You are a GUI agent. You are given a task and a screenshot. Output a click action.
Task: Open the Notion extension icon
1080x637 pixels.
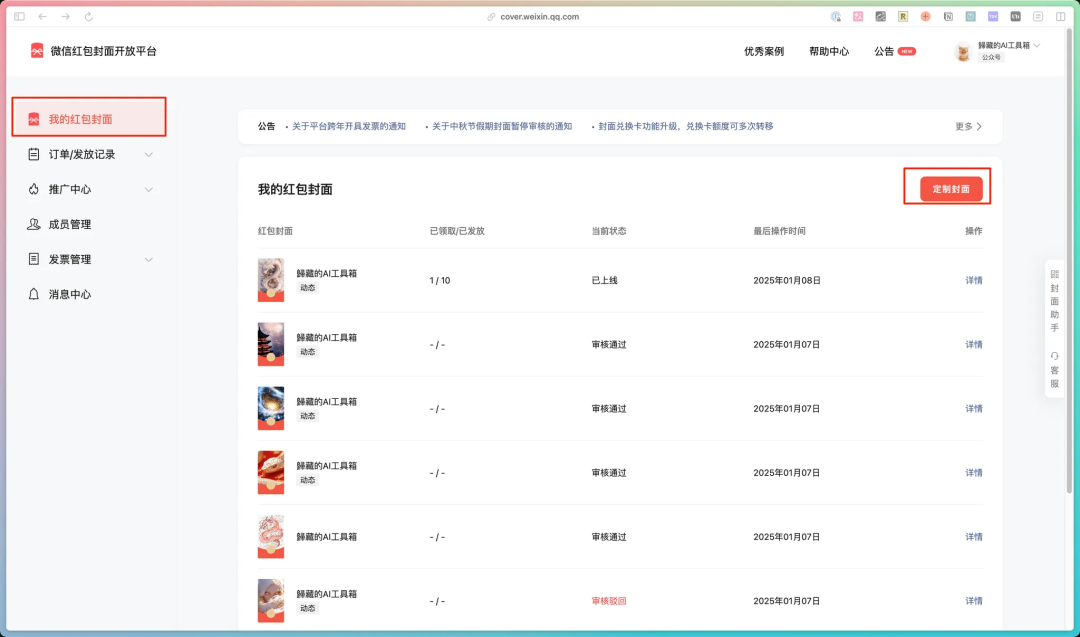coord(948,17)
